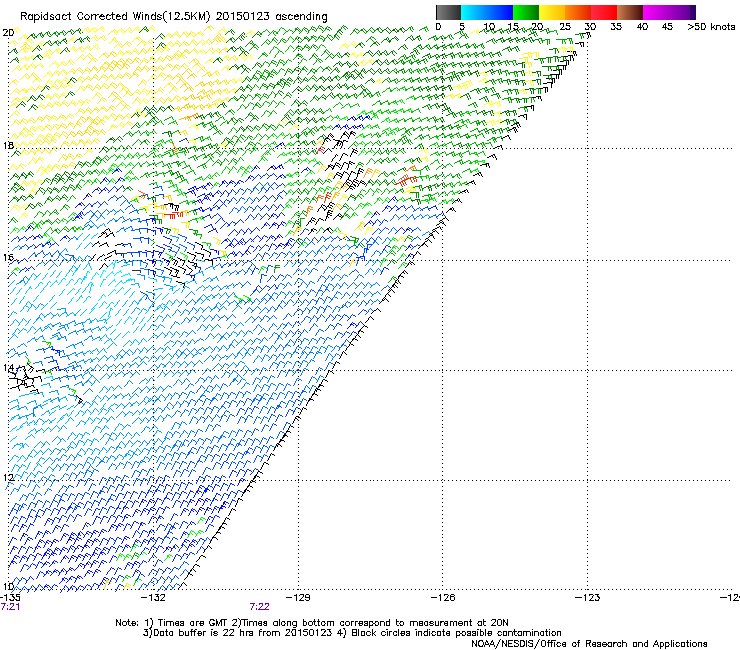This screenshot has width=740, height=650.
Task: Click the purple time stamp '7:22'
Action: click(260, 607)
